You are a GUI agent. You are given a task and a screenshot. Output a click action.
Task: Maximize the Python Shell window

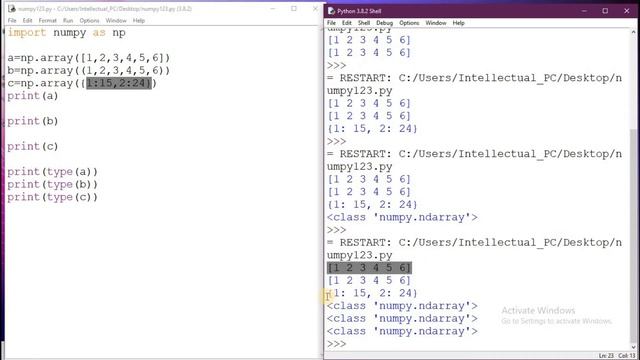[x=605, y=11]
